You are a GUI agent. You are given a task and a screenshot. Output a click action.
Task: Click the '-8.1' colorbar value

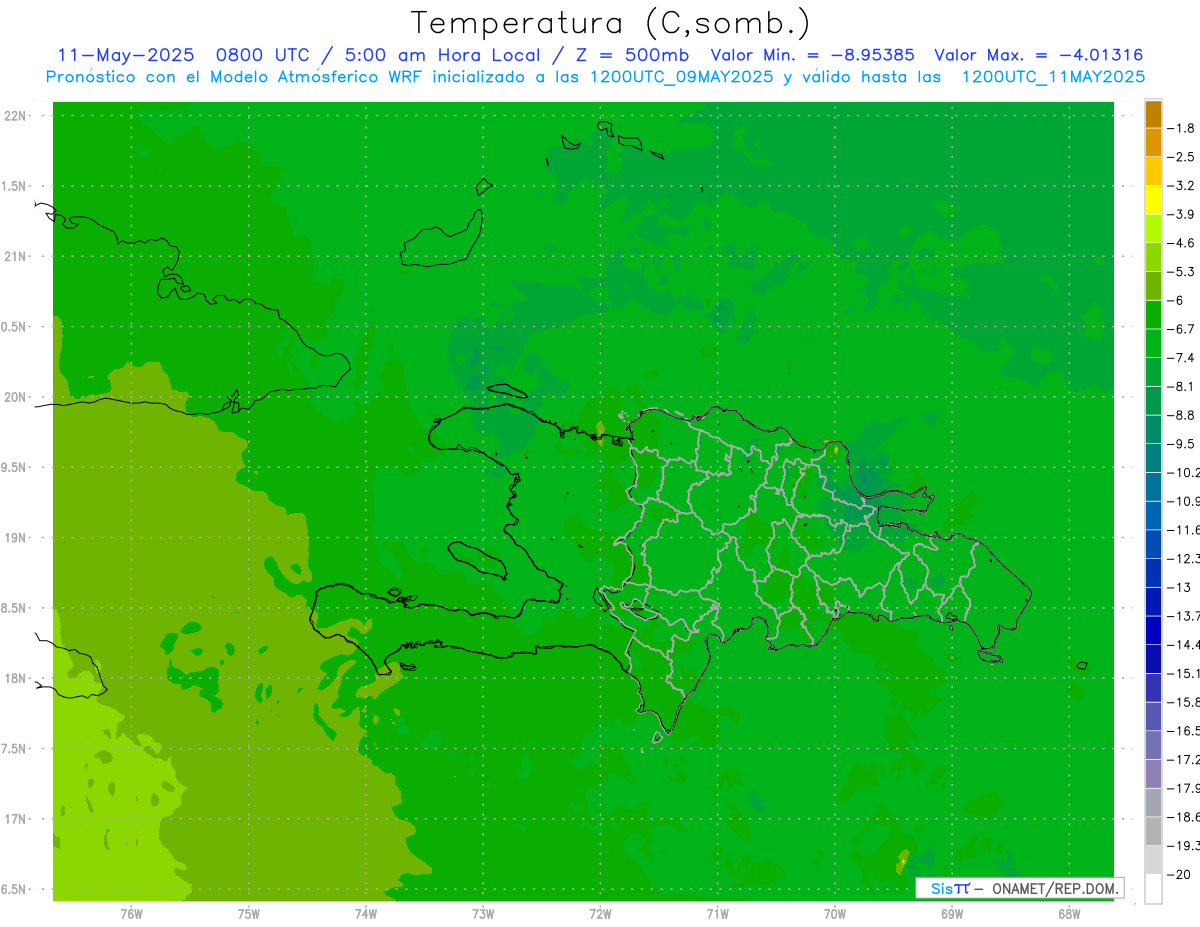tap(1181, 386)
